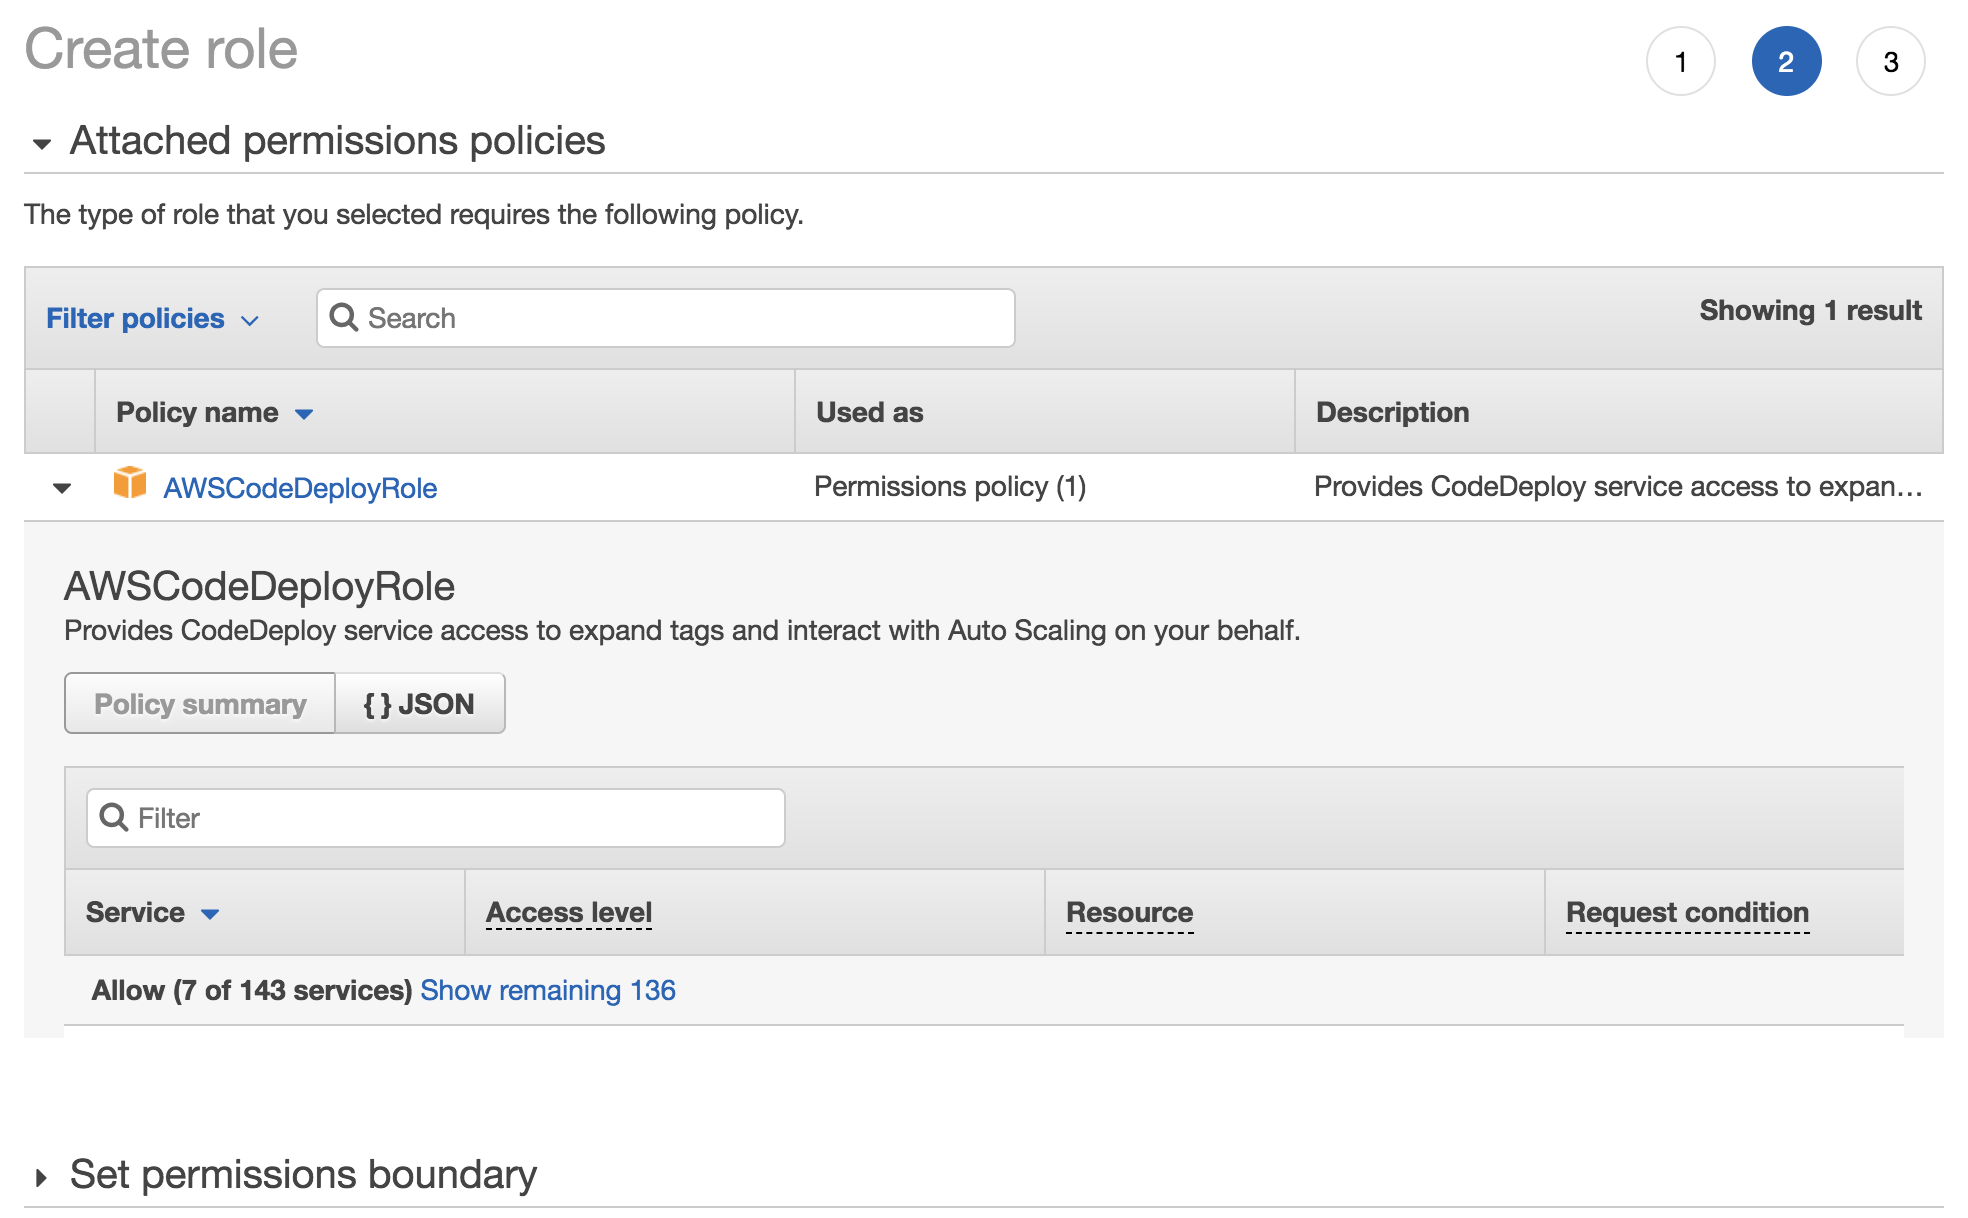Collapse the Attached permissions policies section

pos(42,144)
